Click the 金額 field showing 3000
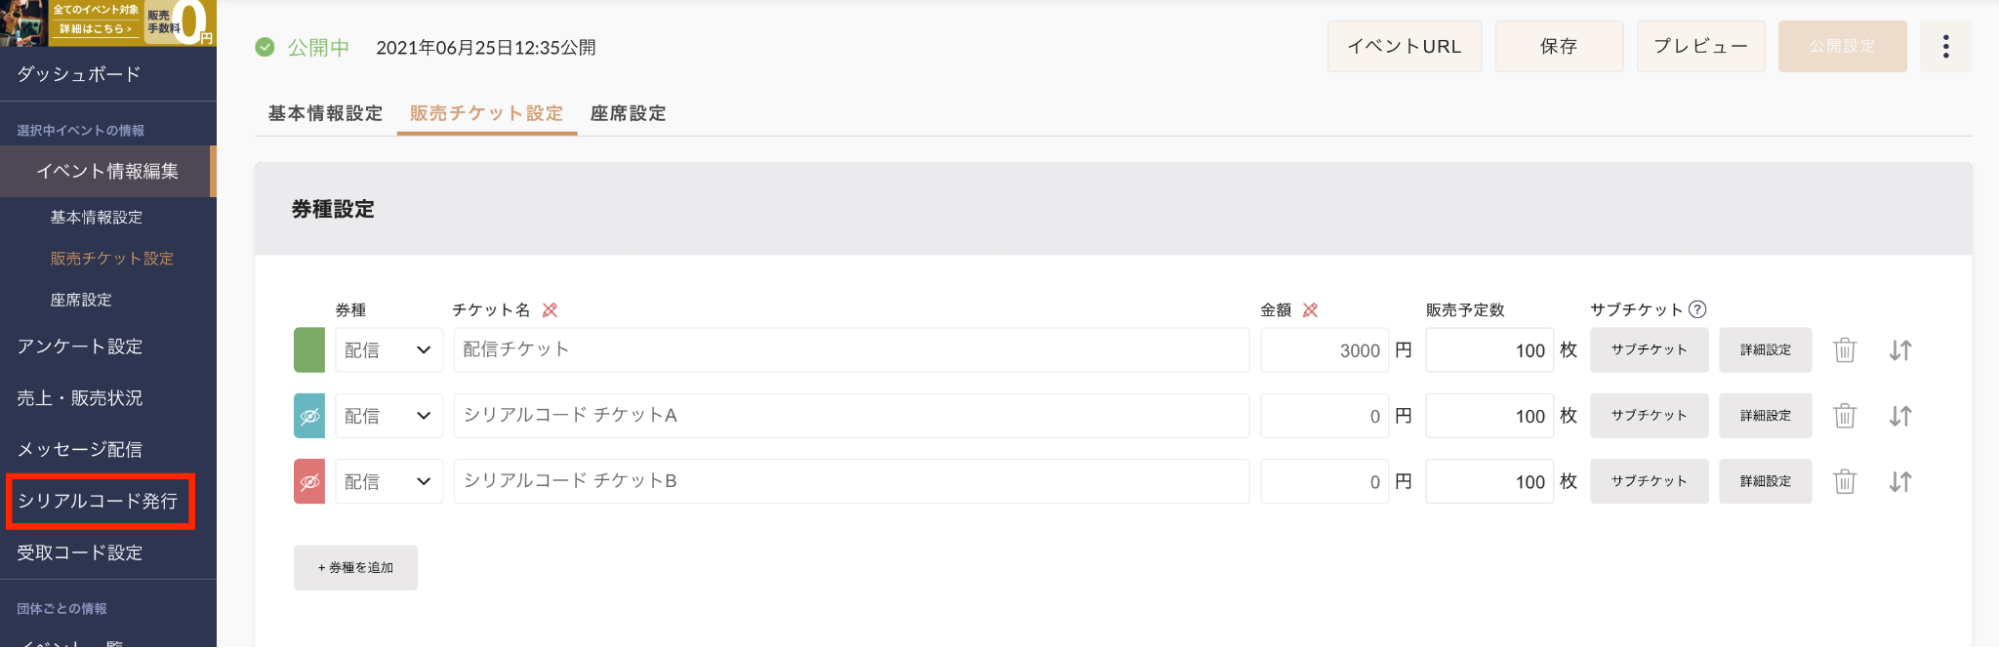The image size is (1999, 648). 1324,350
